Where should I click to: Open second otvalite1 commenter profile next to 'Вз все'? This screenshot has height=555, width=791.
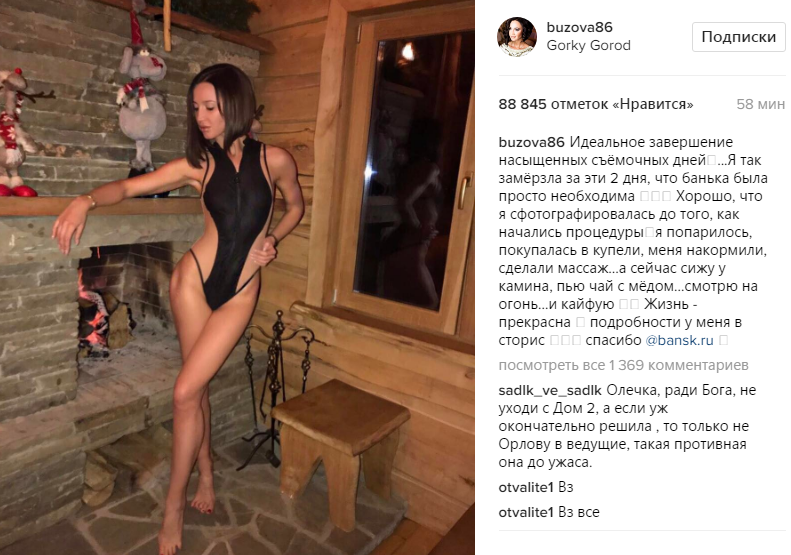pyautogui.click(x=526, y=512)
